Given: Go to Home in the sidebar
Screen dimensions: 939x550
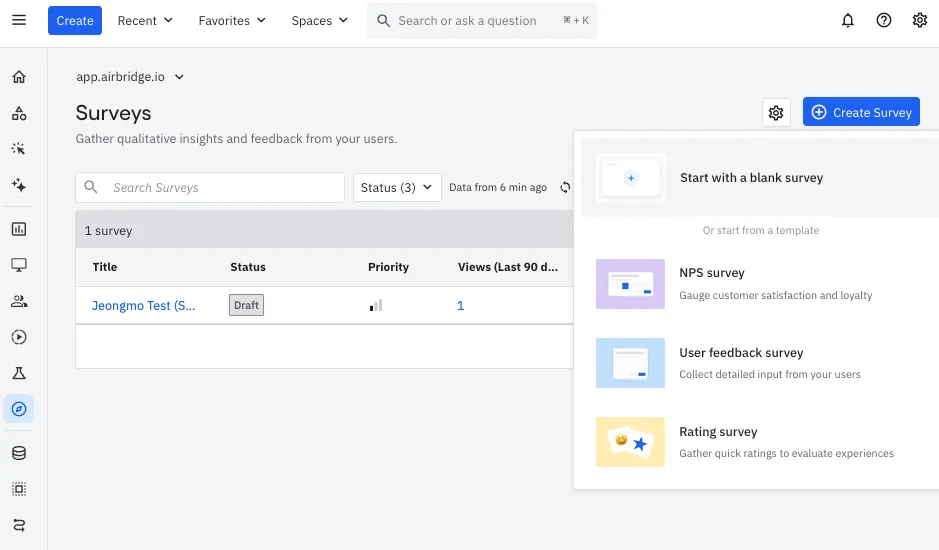Looking at the screenshot, I should coord(19,77).
